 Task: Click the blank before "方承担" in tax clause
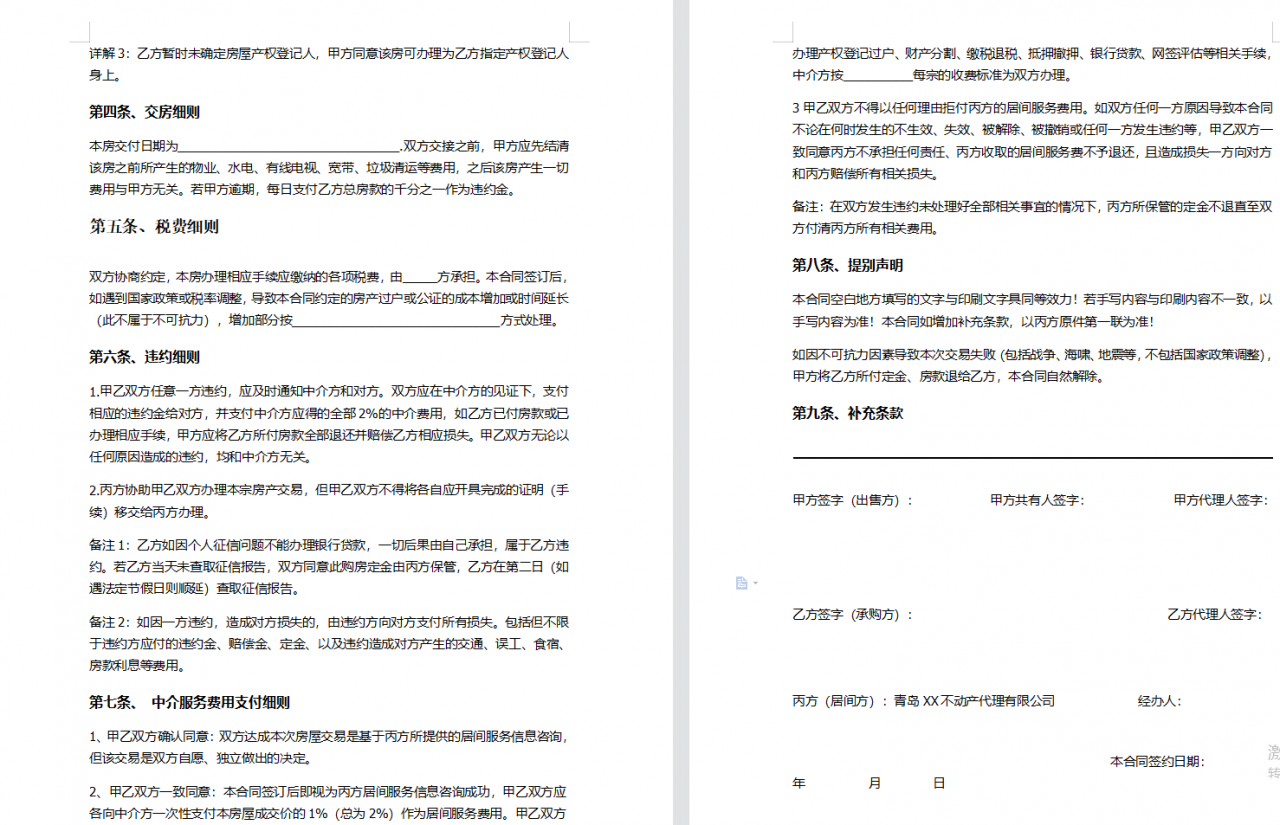[x=420, y=277]
